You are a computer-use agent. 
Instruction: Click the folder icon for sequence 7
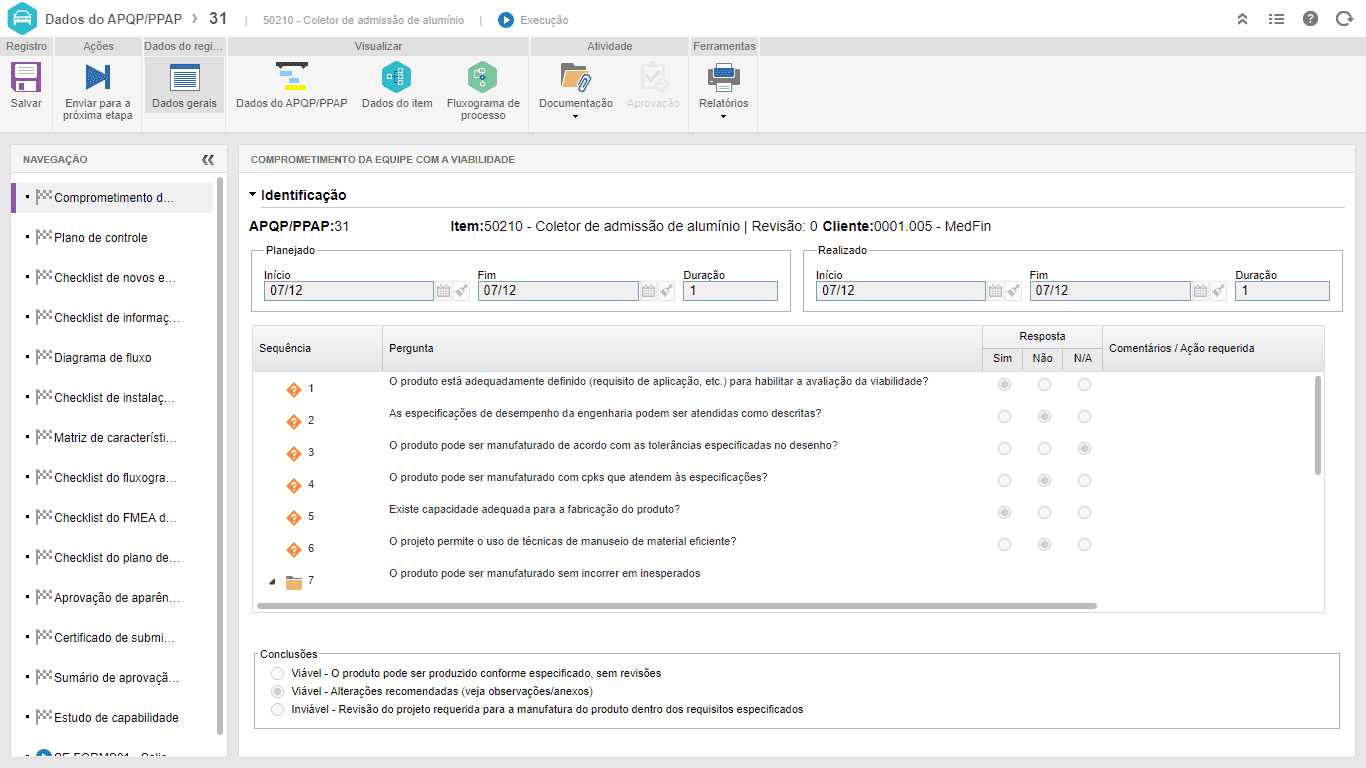coord(294,582)
